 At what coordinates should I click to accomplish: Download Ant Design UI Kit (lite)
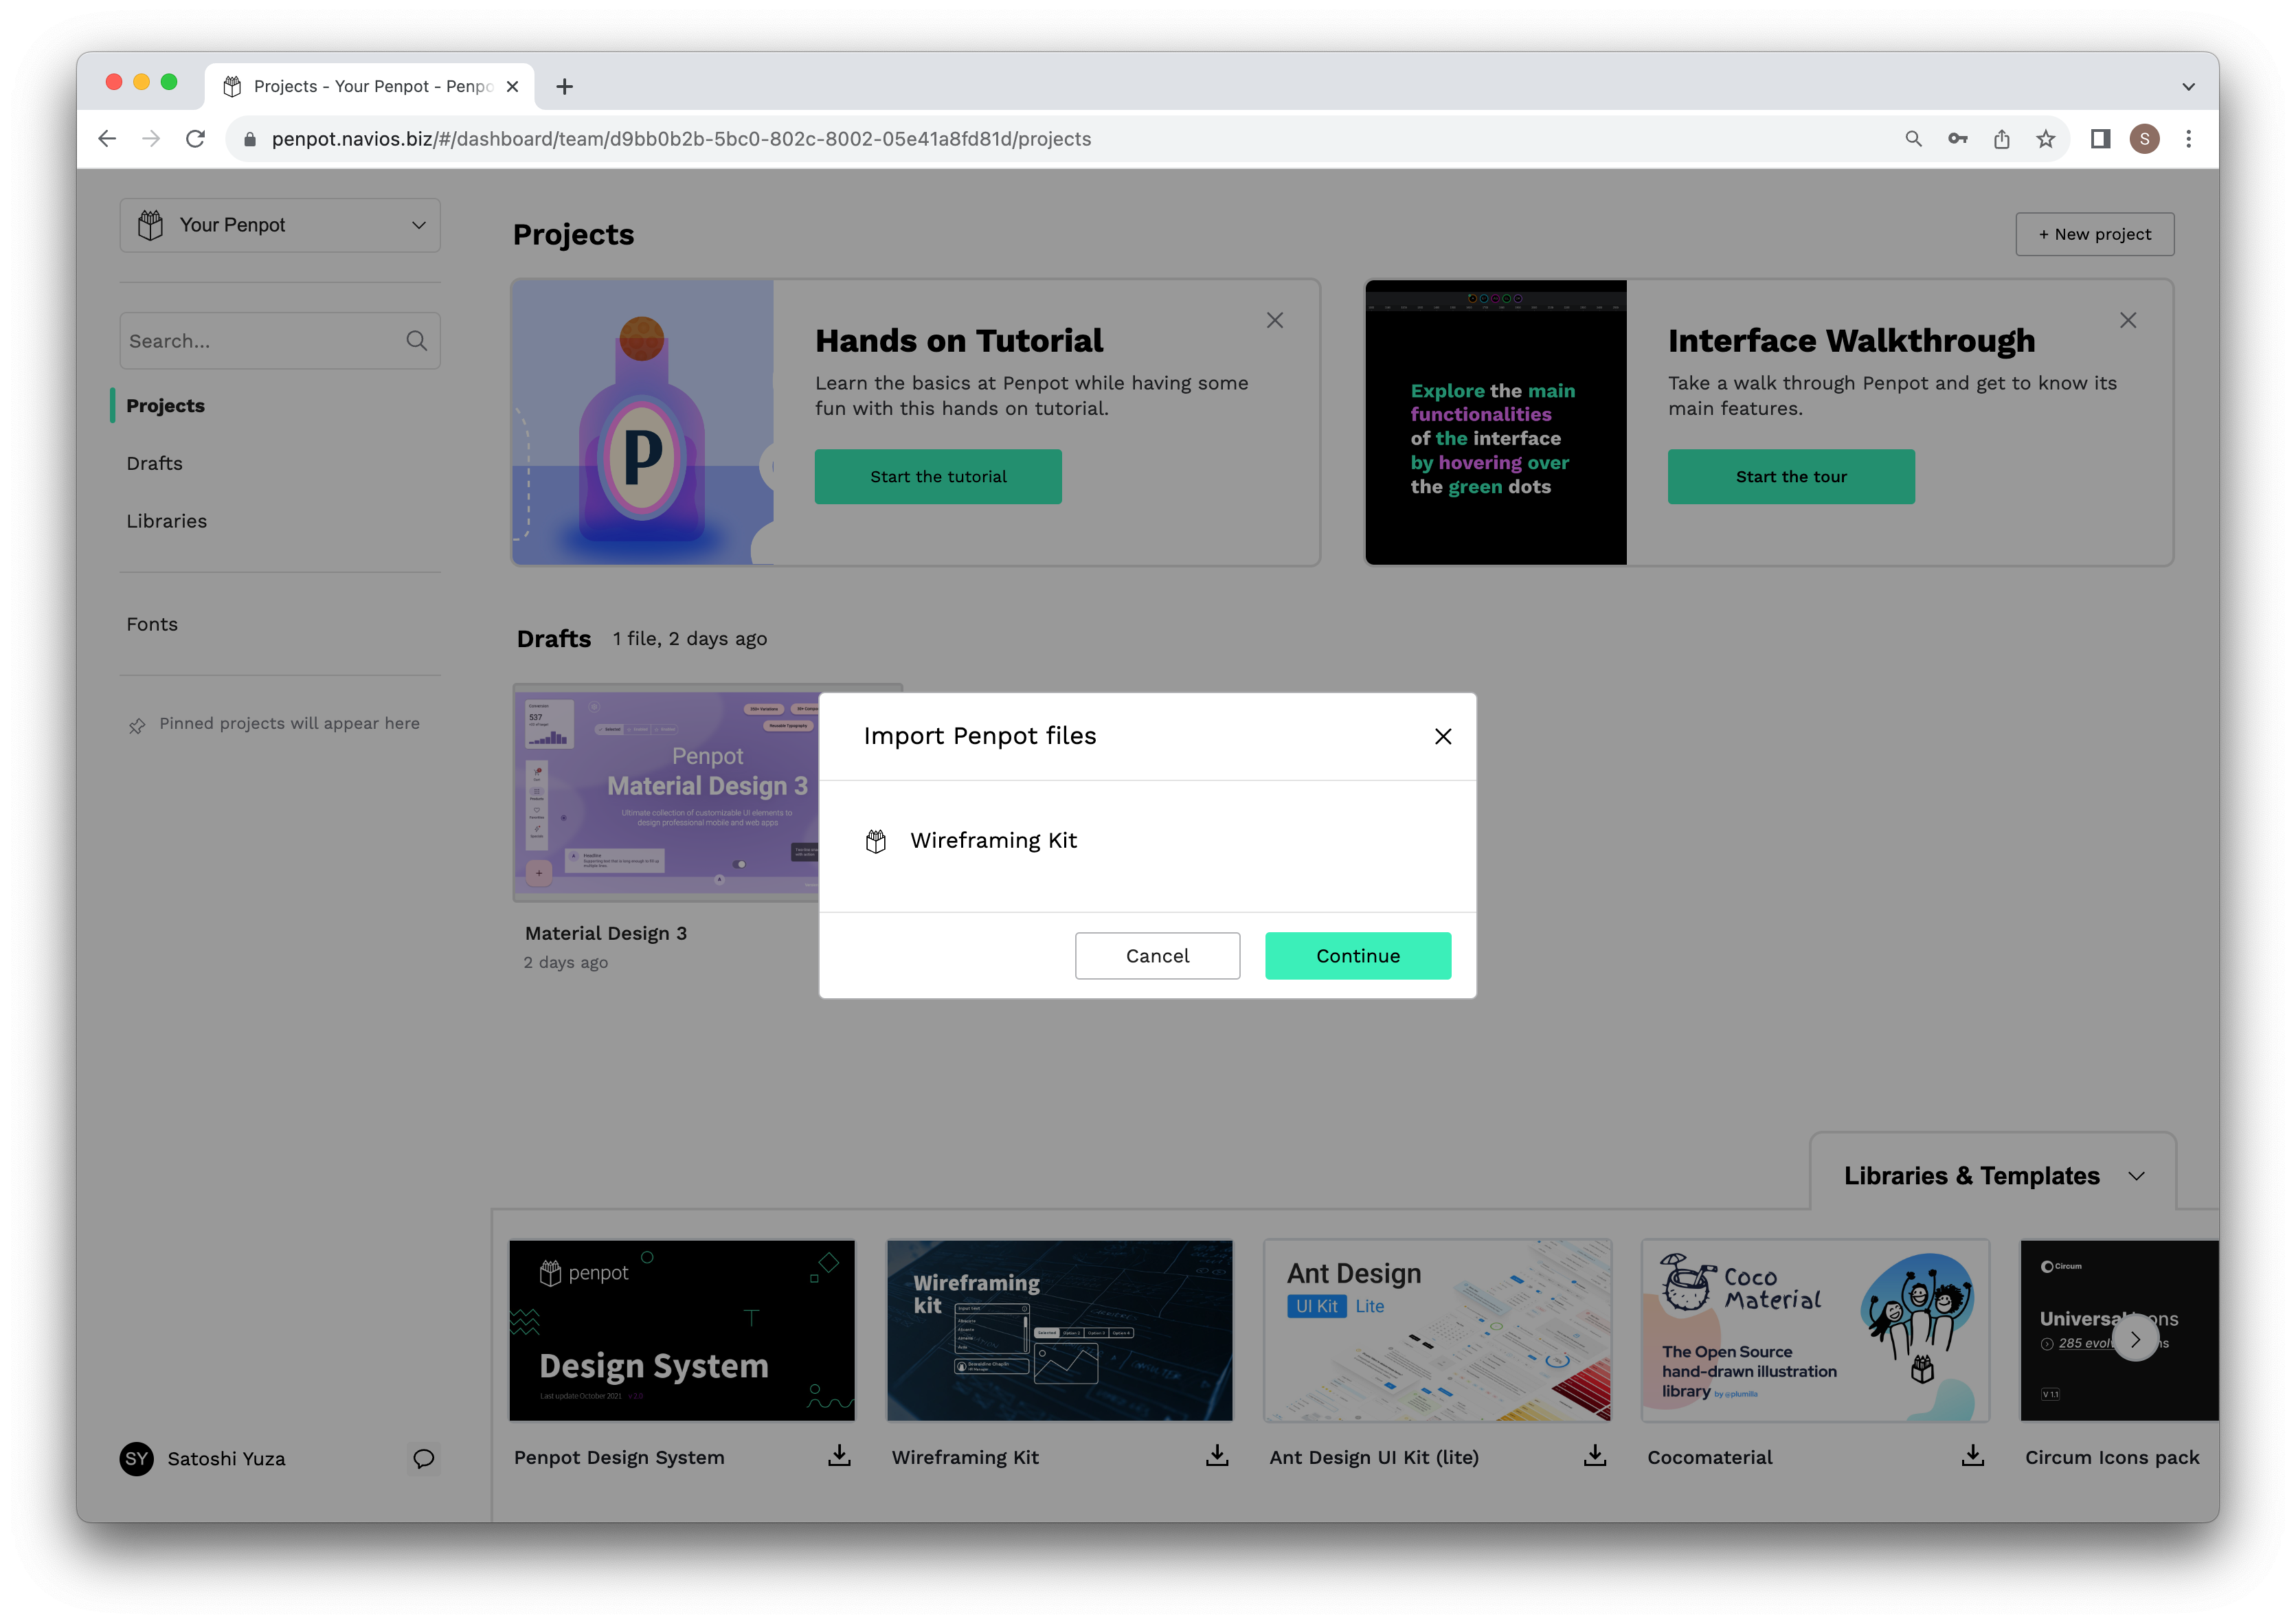click(x=1595, y=1456)
